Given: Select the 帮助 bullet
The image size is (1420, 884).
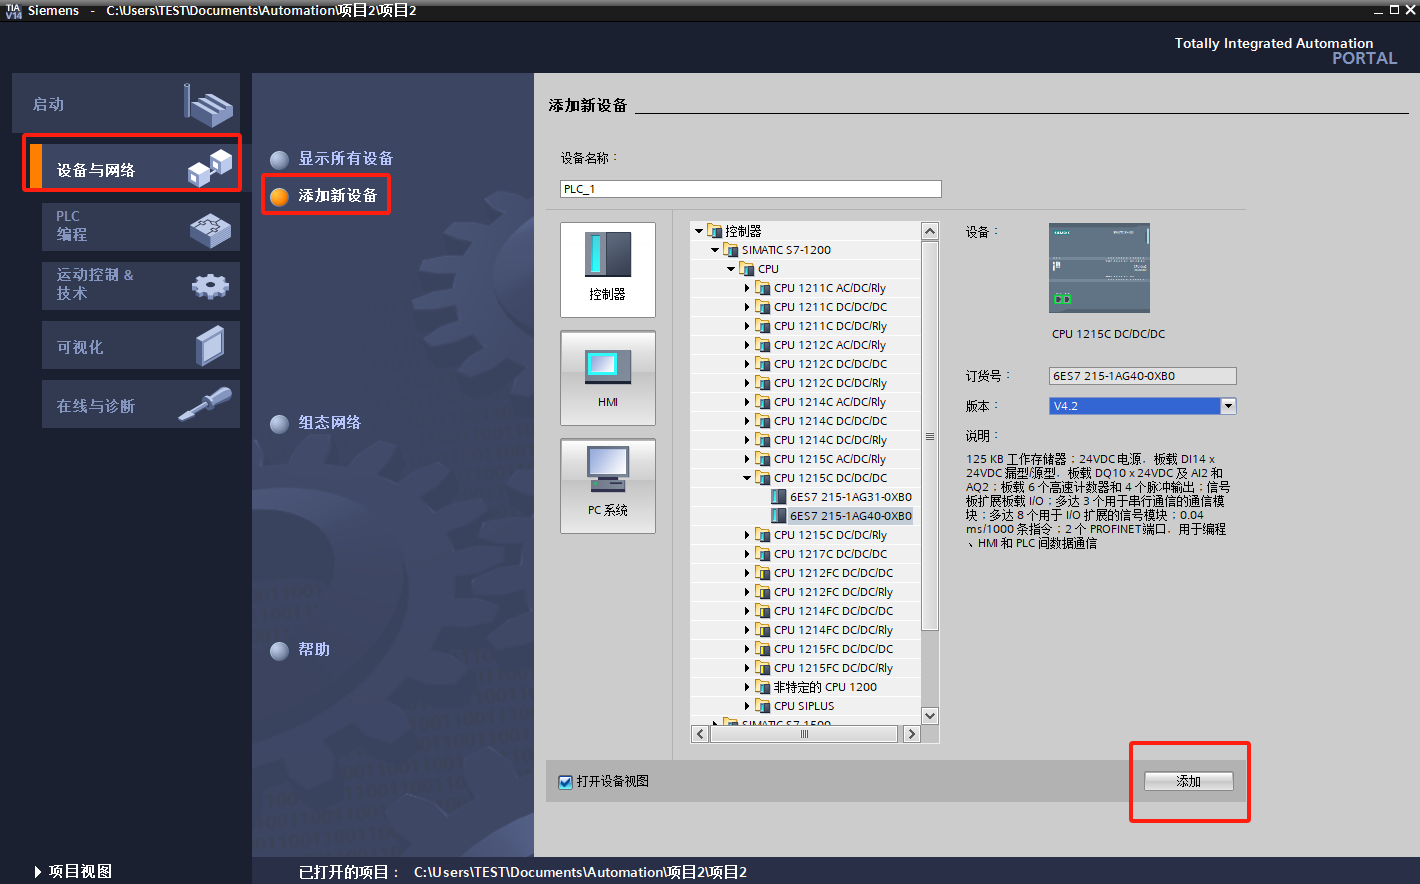Looking at the screenshot, I should [280, 651].
